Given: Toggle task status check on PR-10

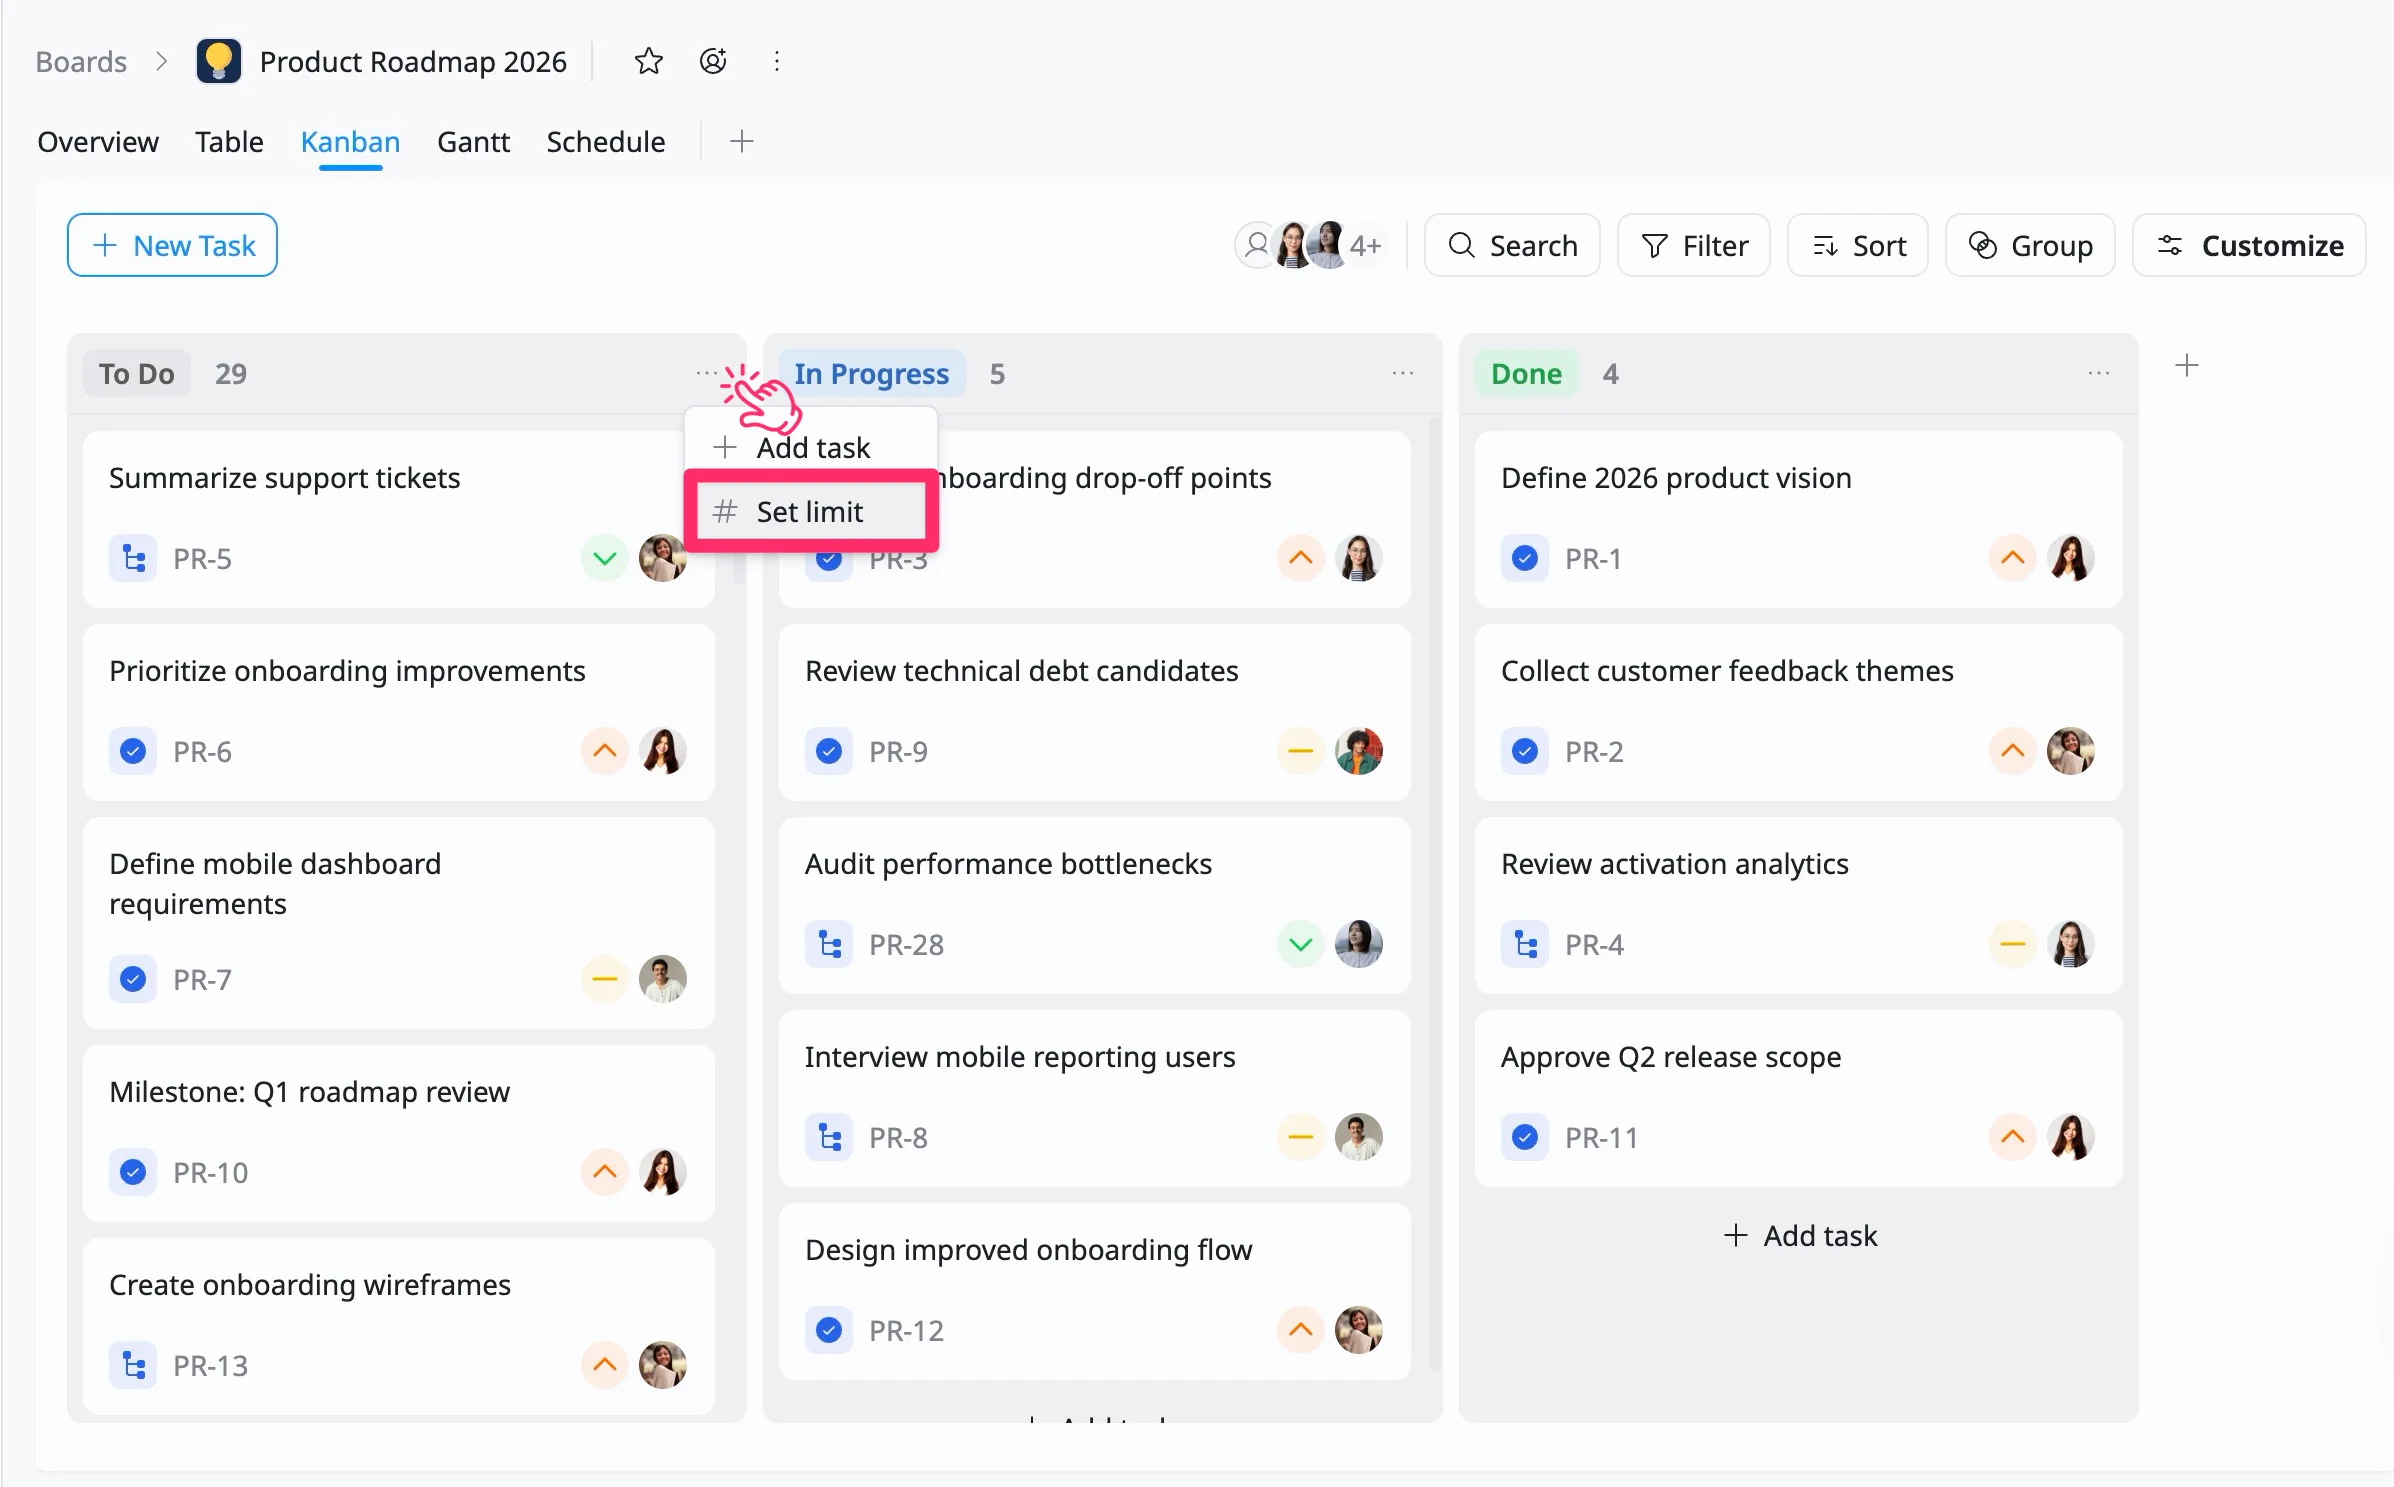Looking at the screenshot, I should [133, 1172].
